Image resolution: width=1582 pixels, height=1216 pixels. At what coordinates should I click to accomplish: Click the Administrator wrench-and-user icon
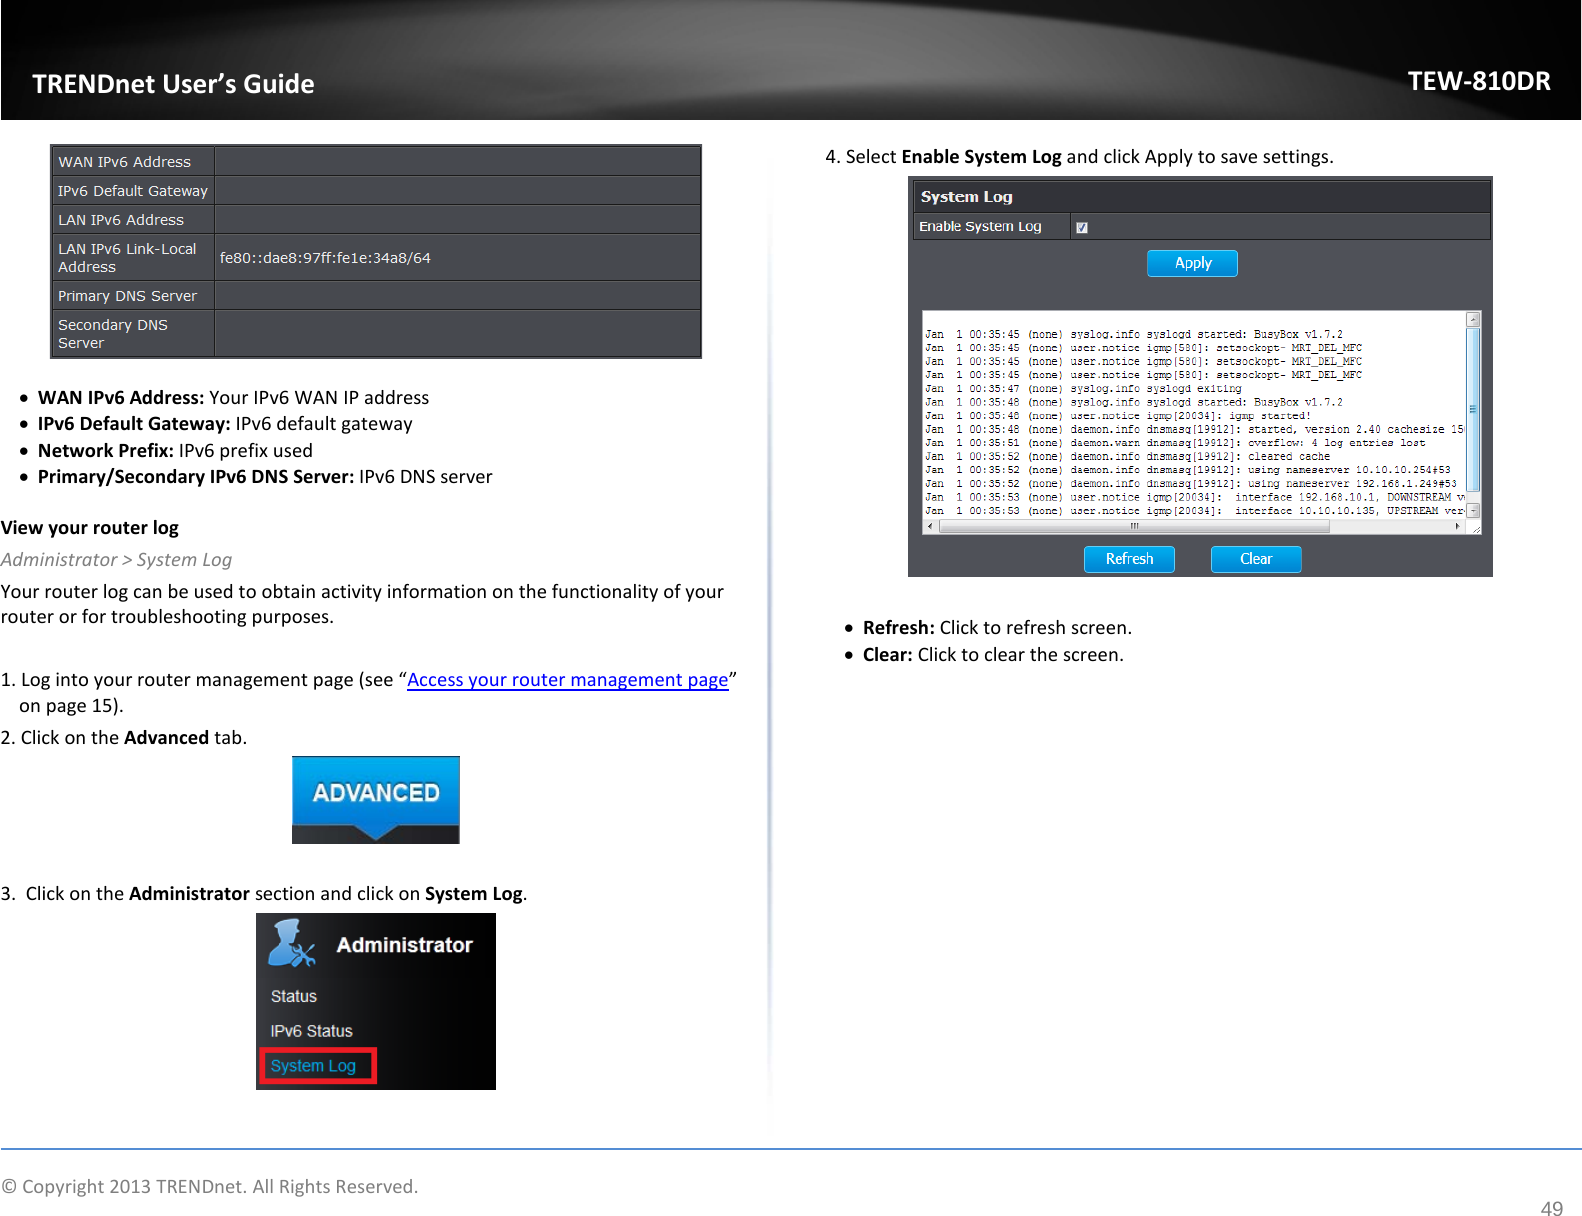pyautogui.click(x=291, y=943)
